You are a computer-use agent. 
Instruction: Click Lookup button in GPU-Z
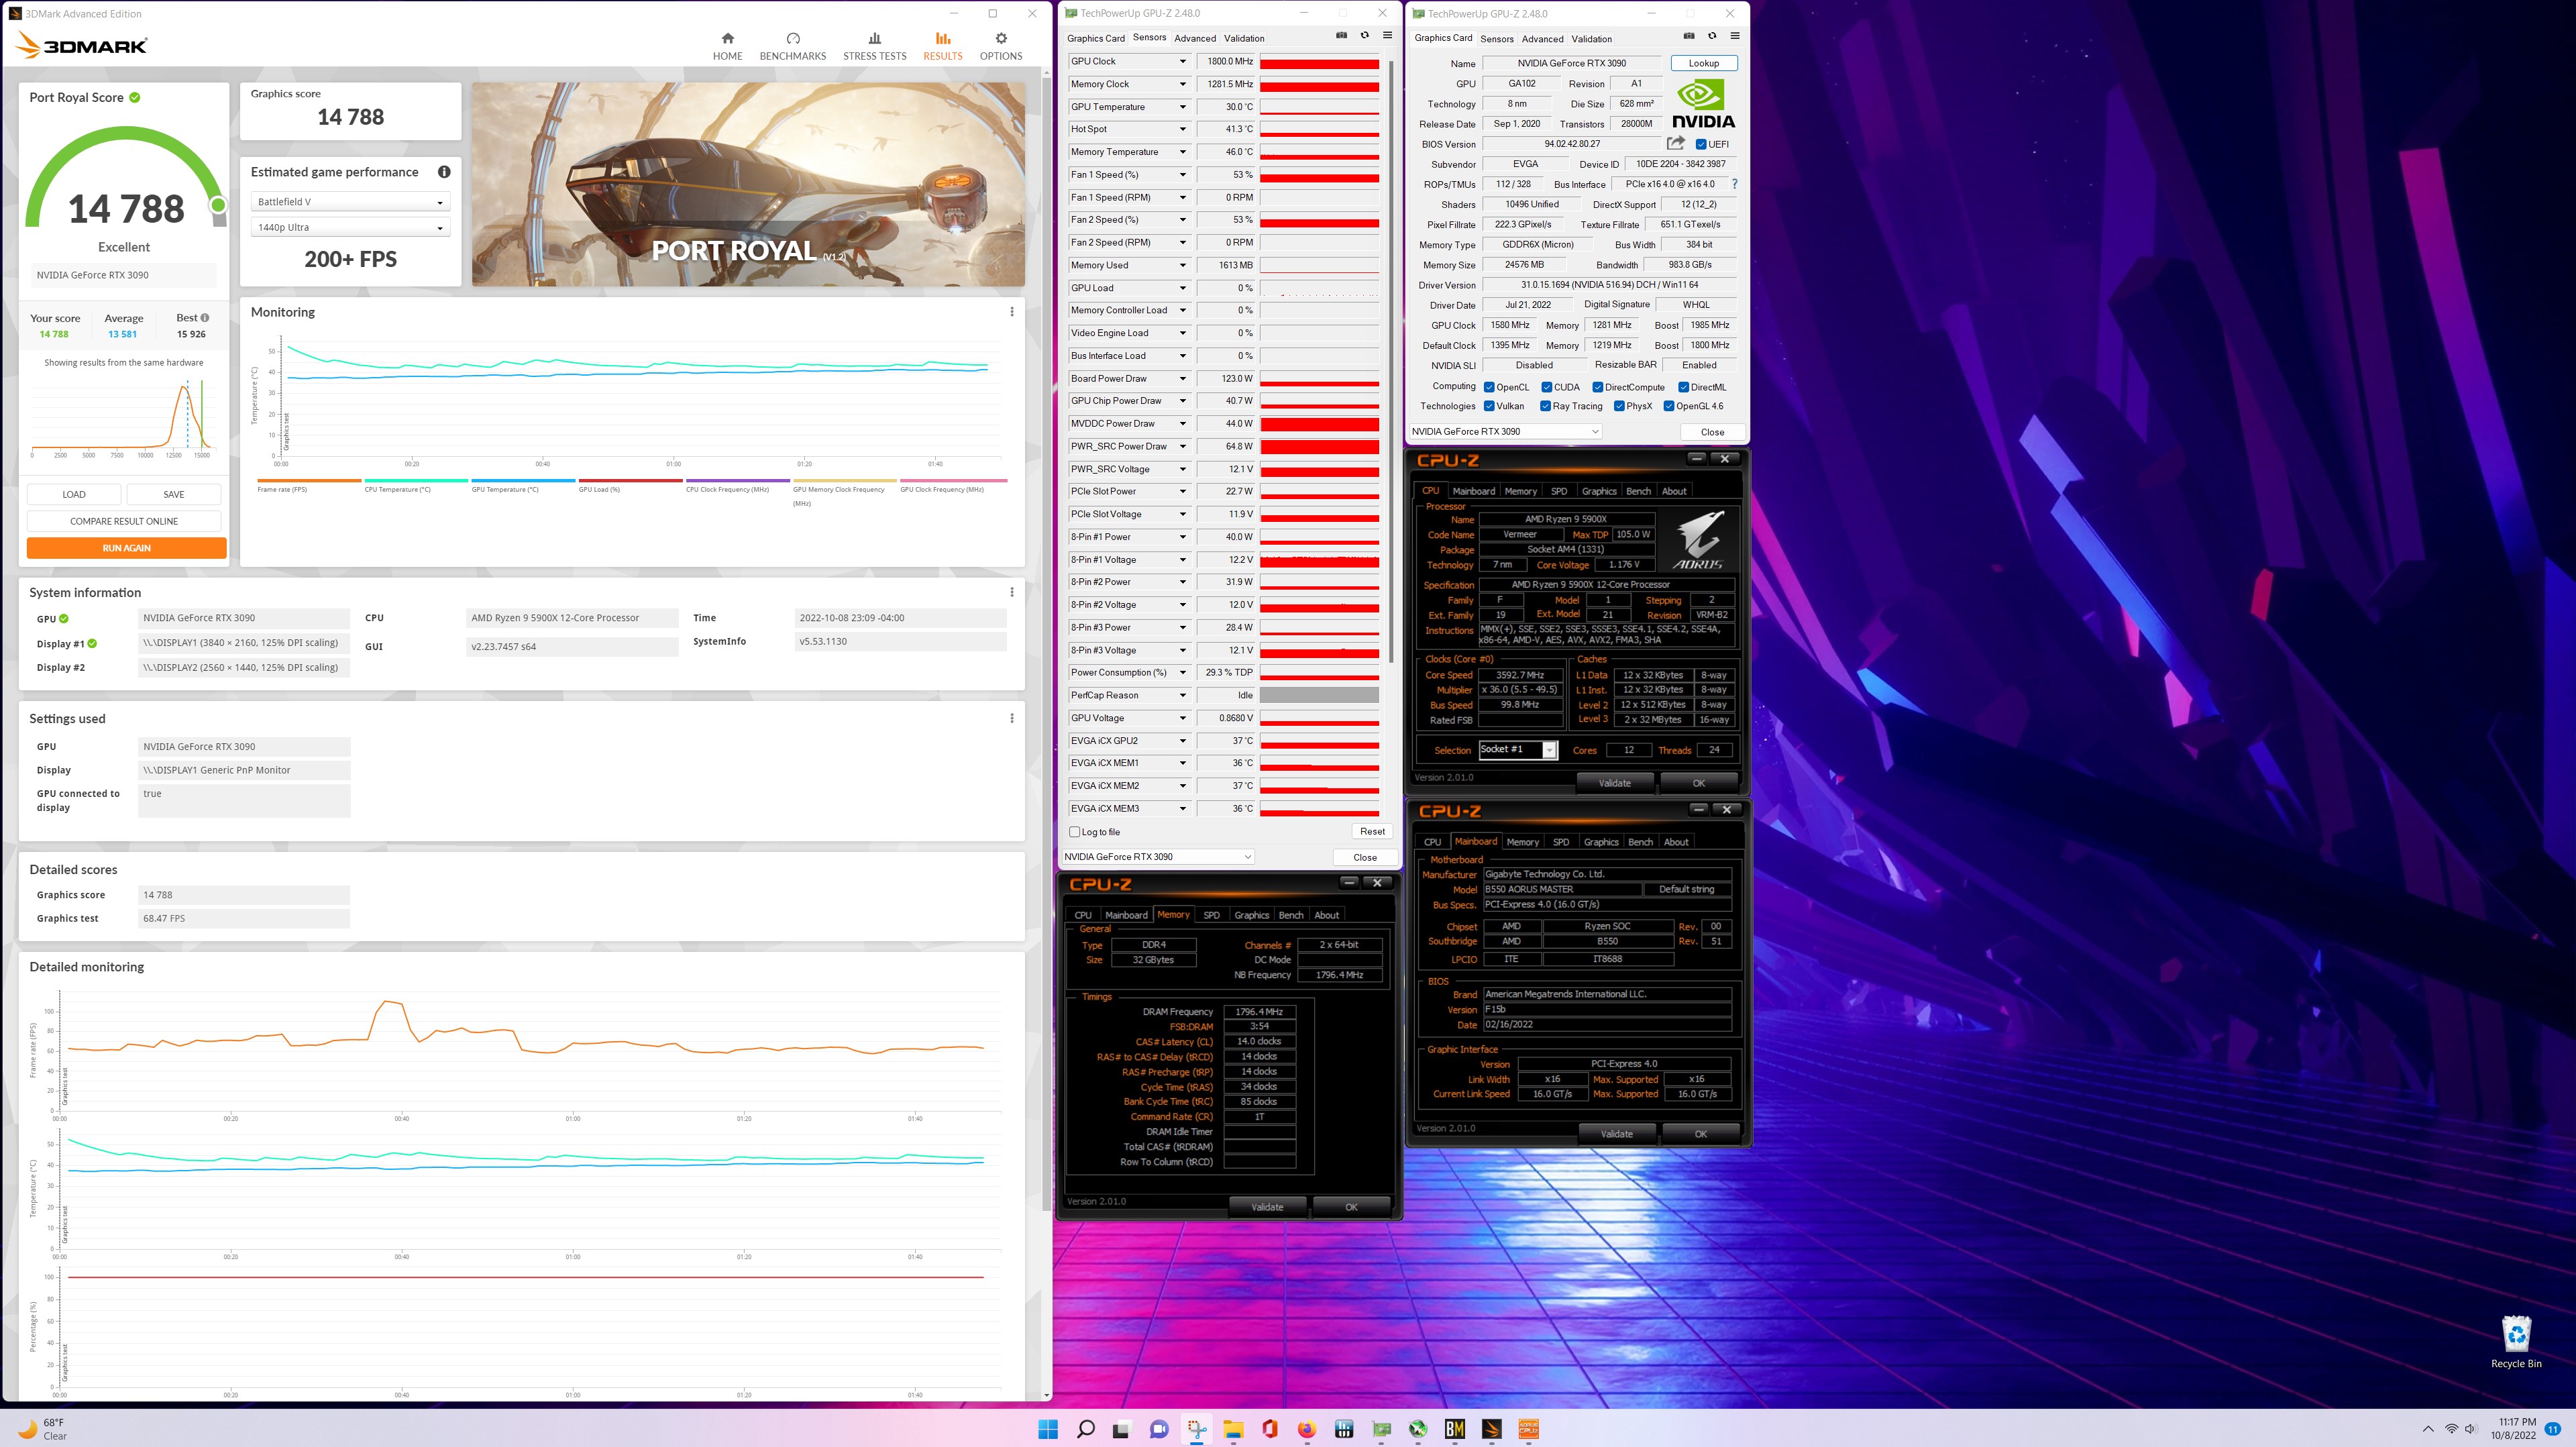(1703, 63)
